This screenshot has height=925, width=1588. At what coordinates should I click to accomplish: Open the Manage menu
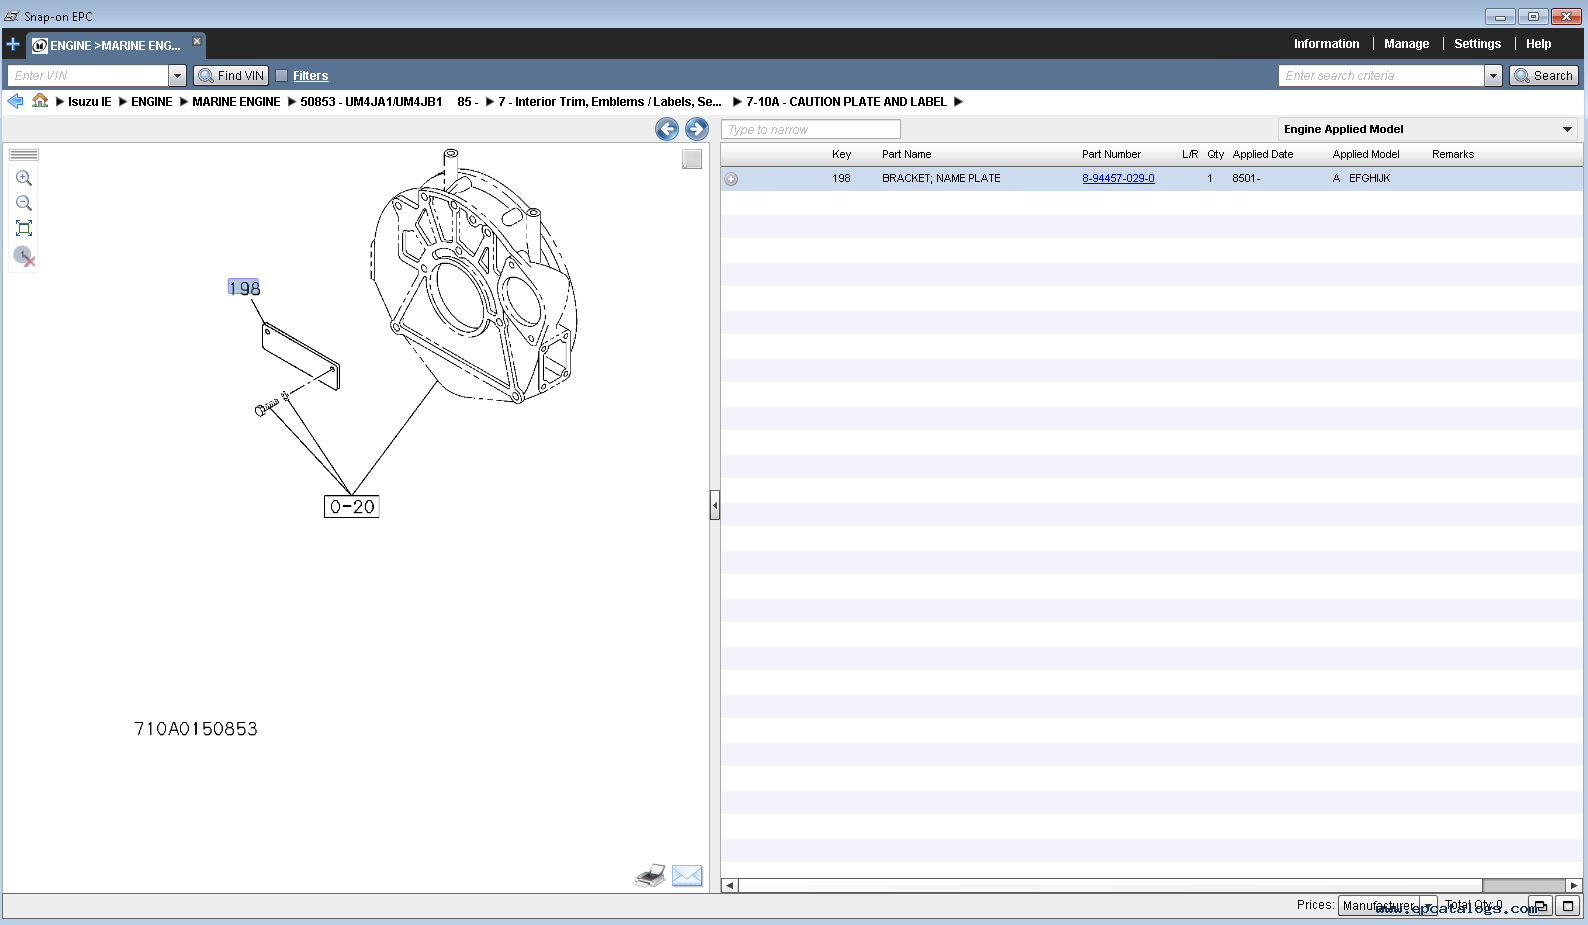click(x=1406, y=44)
